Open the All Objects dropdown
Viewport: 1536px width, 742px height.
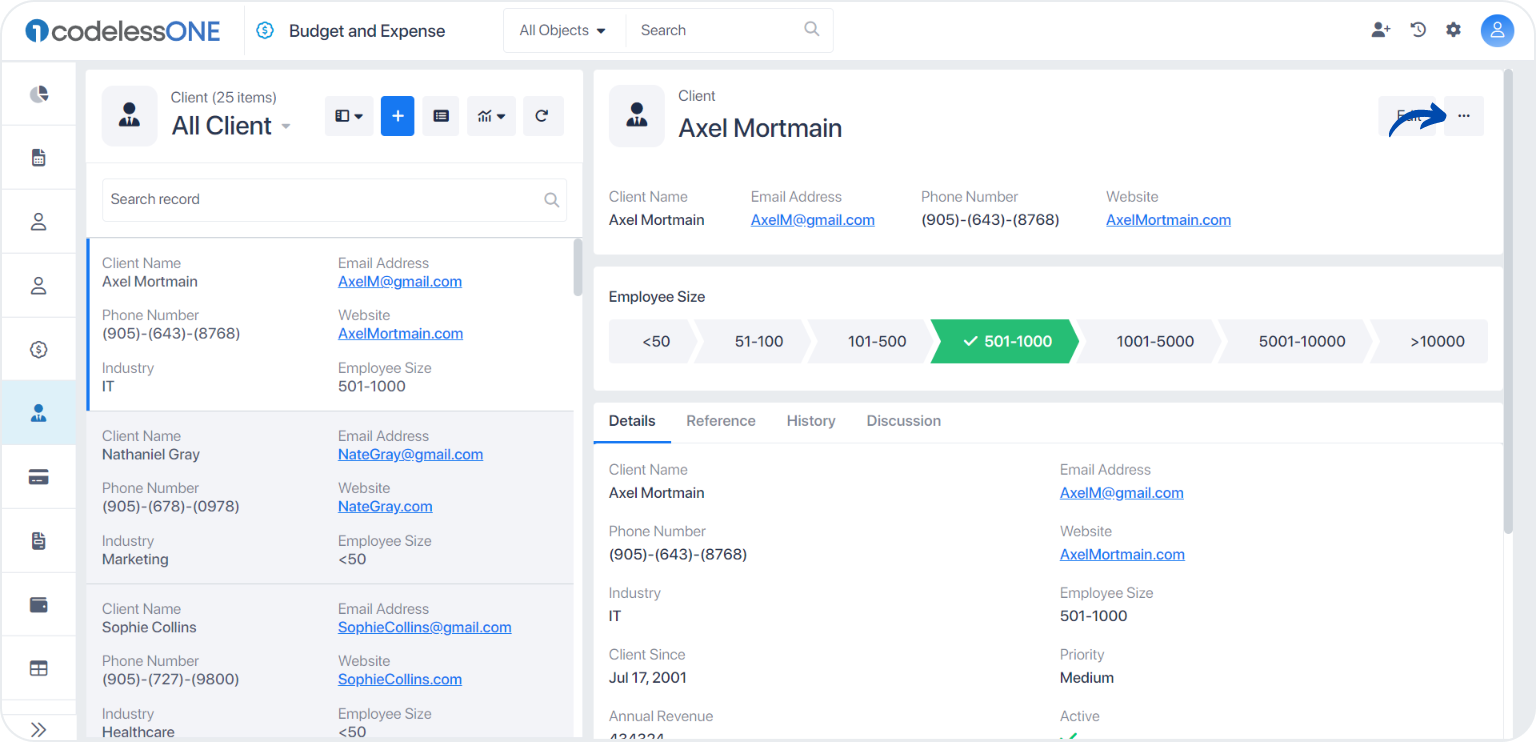pos(563,31)
